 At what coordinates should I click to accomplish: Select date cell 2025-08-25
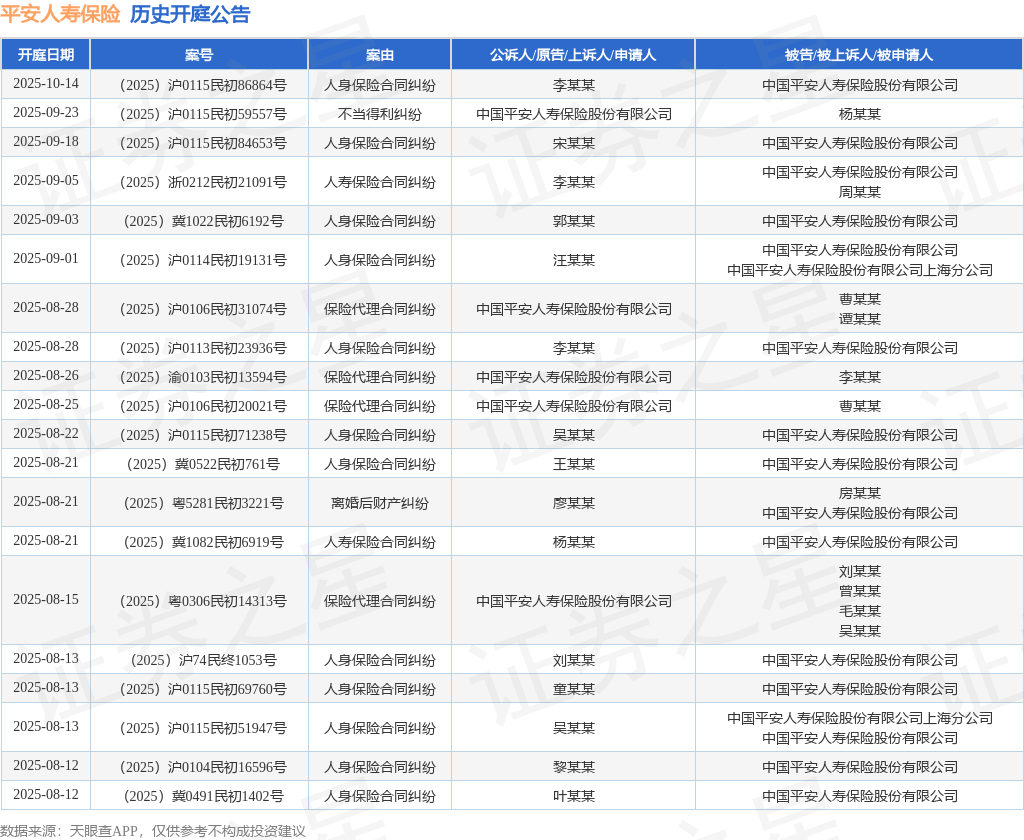tap(46, 405)
